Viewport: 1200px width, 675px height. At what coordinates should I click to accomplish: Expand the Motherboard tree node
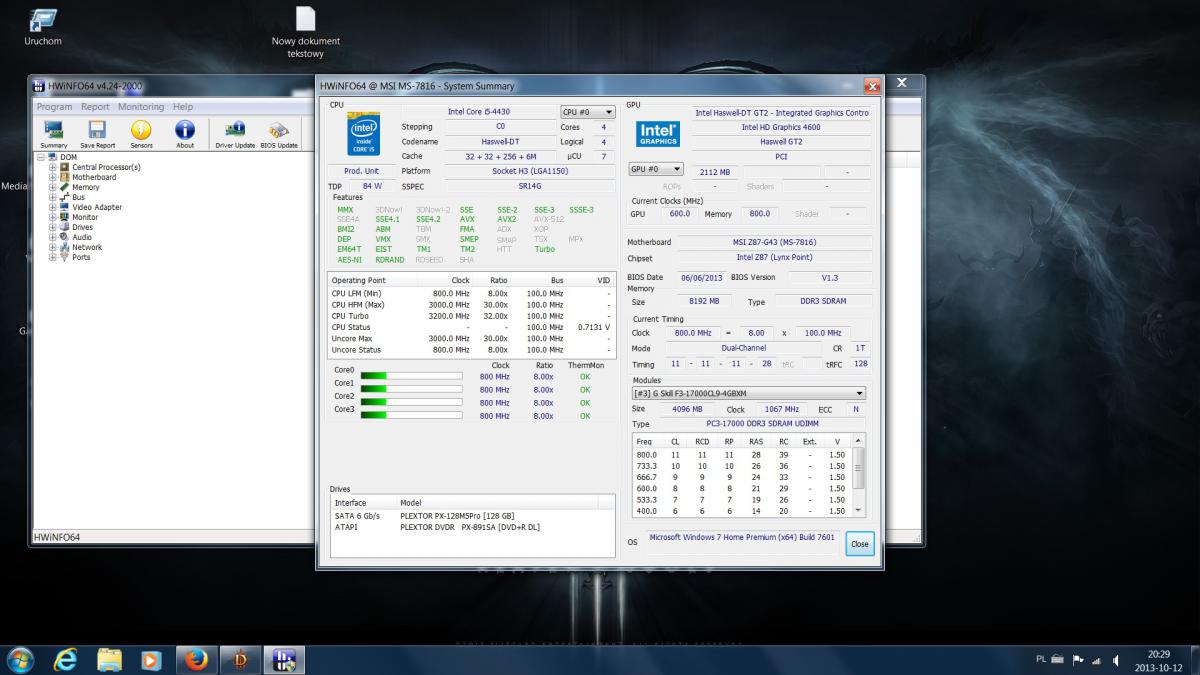pos(53,177)
